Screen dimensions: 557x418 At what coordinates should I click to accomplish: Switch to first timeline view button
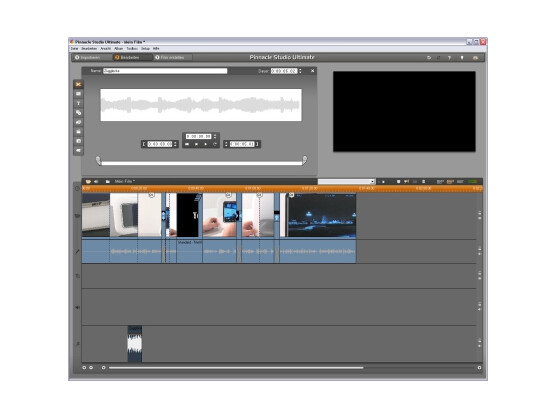click(440, 181)
